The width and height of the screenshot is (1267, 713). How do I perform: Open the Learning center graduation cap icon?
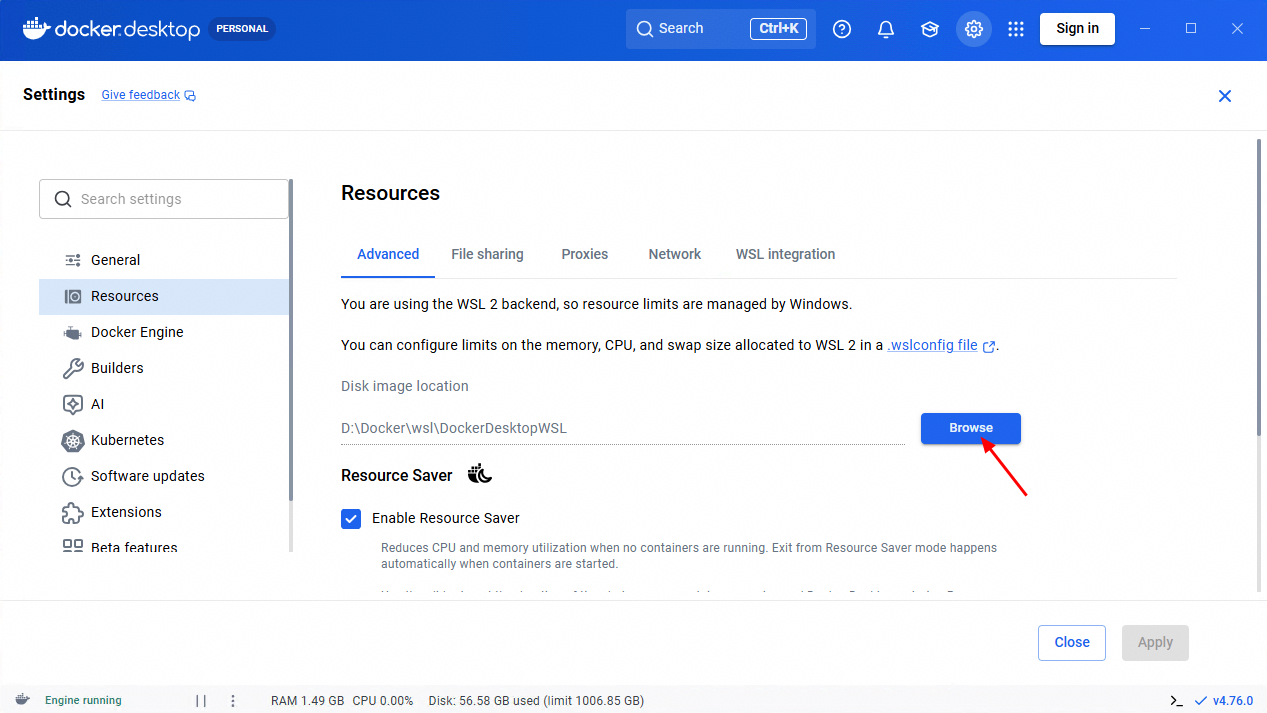click(x=930, y=29)
